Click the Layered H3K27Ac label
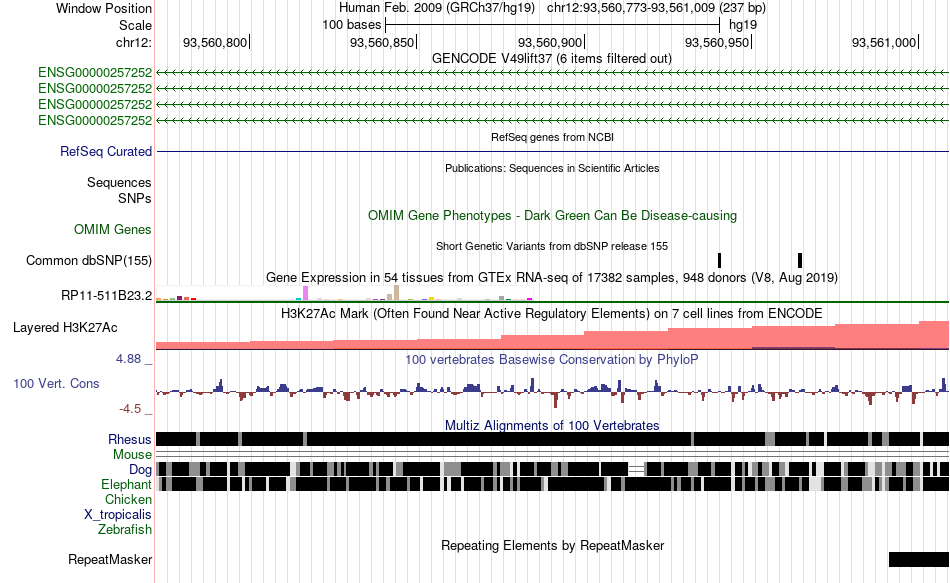This screenshot has width=950, height=583. 65,328
